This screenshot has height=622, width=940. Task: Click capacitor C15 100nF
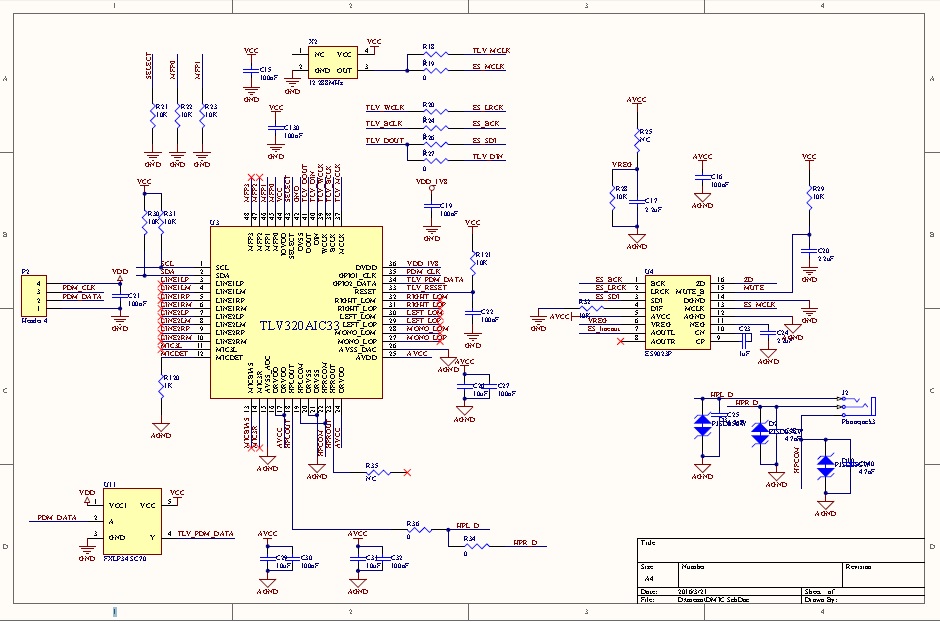click(x=251, y=73)
